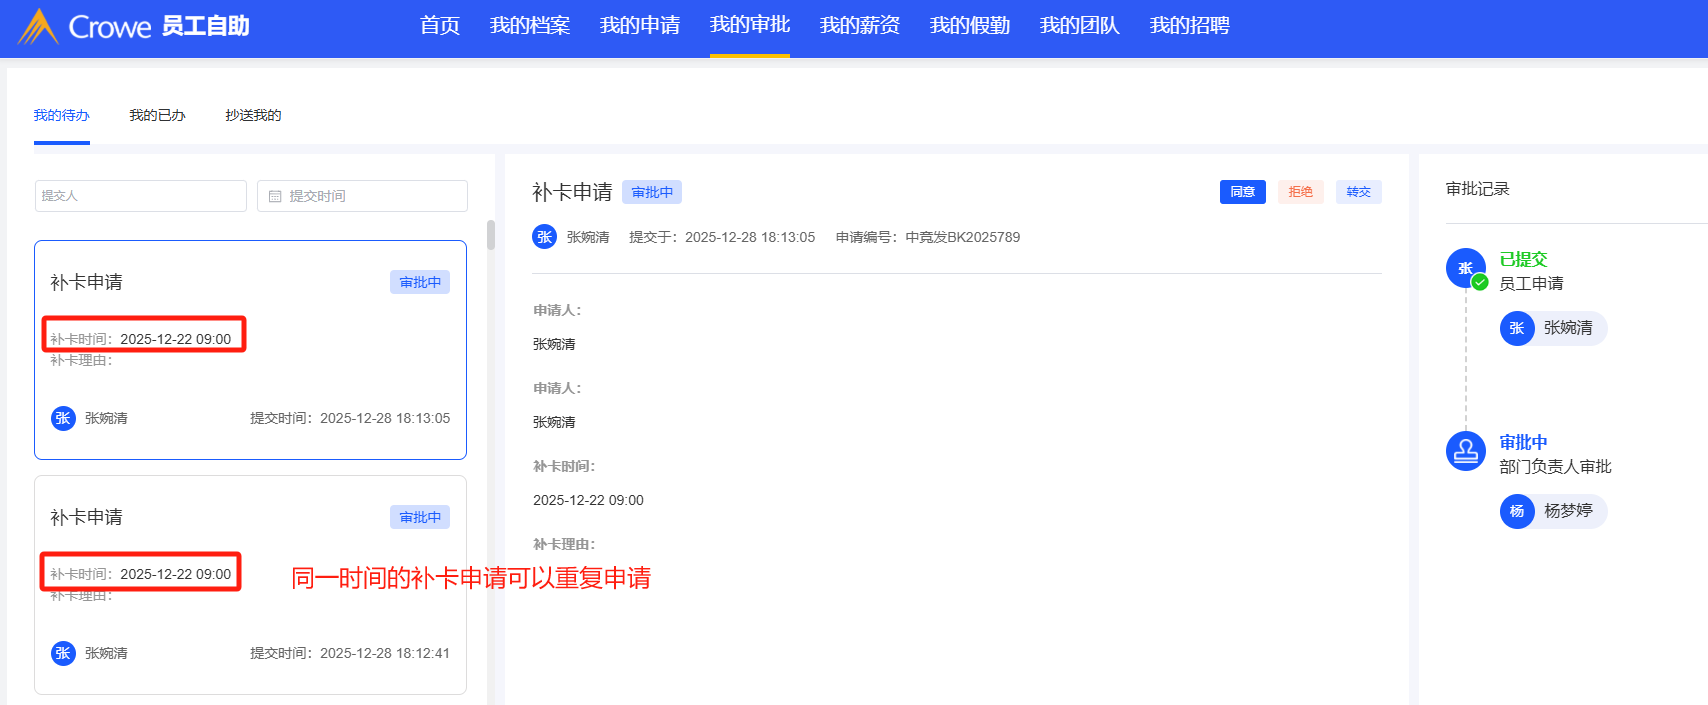Switch to 我的已办 tab
The width and height of the screenshot is (1708, 705).
point(157,116)
